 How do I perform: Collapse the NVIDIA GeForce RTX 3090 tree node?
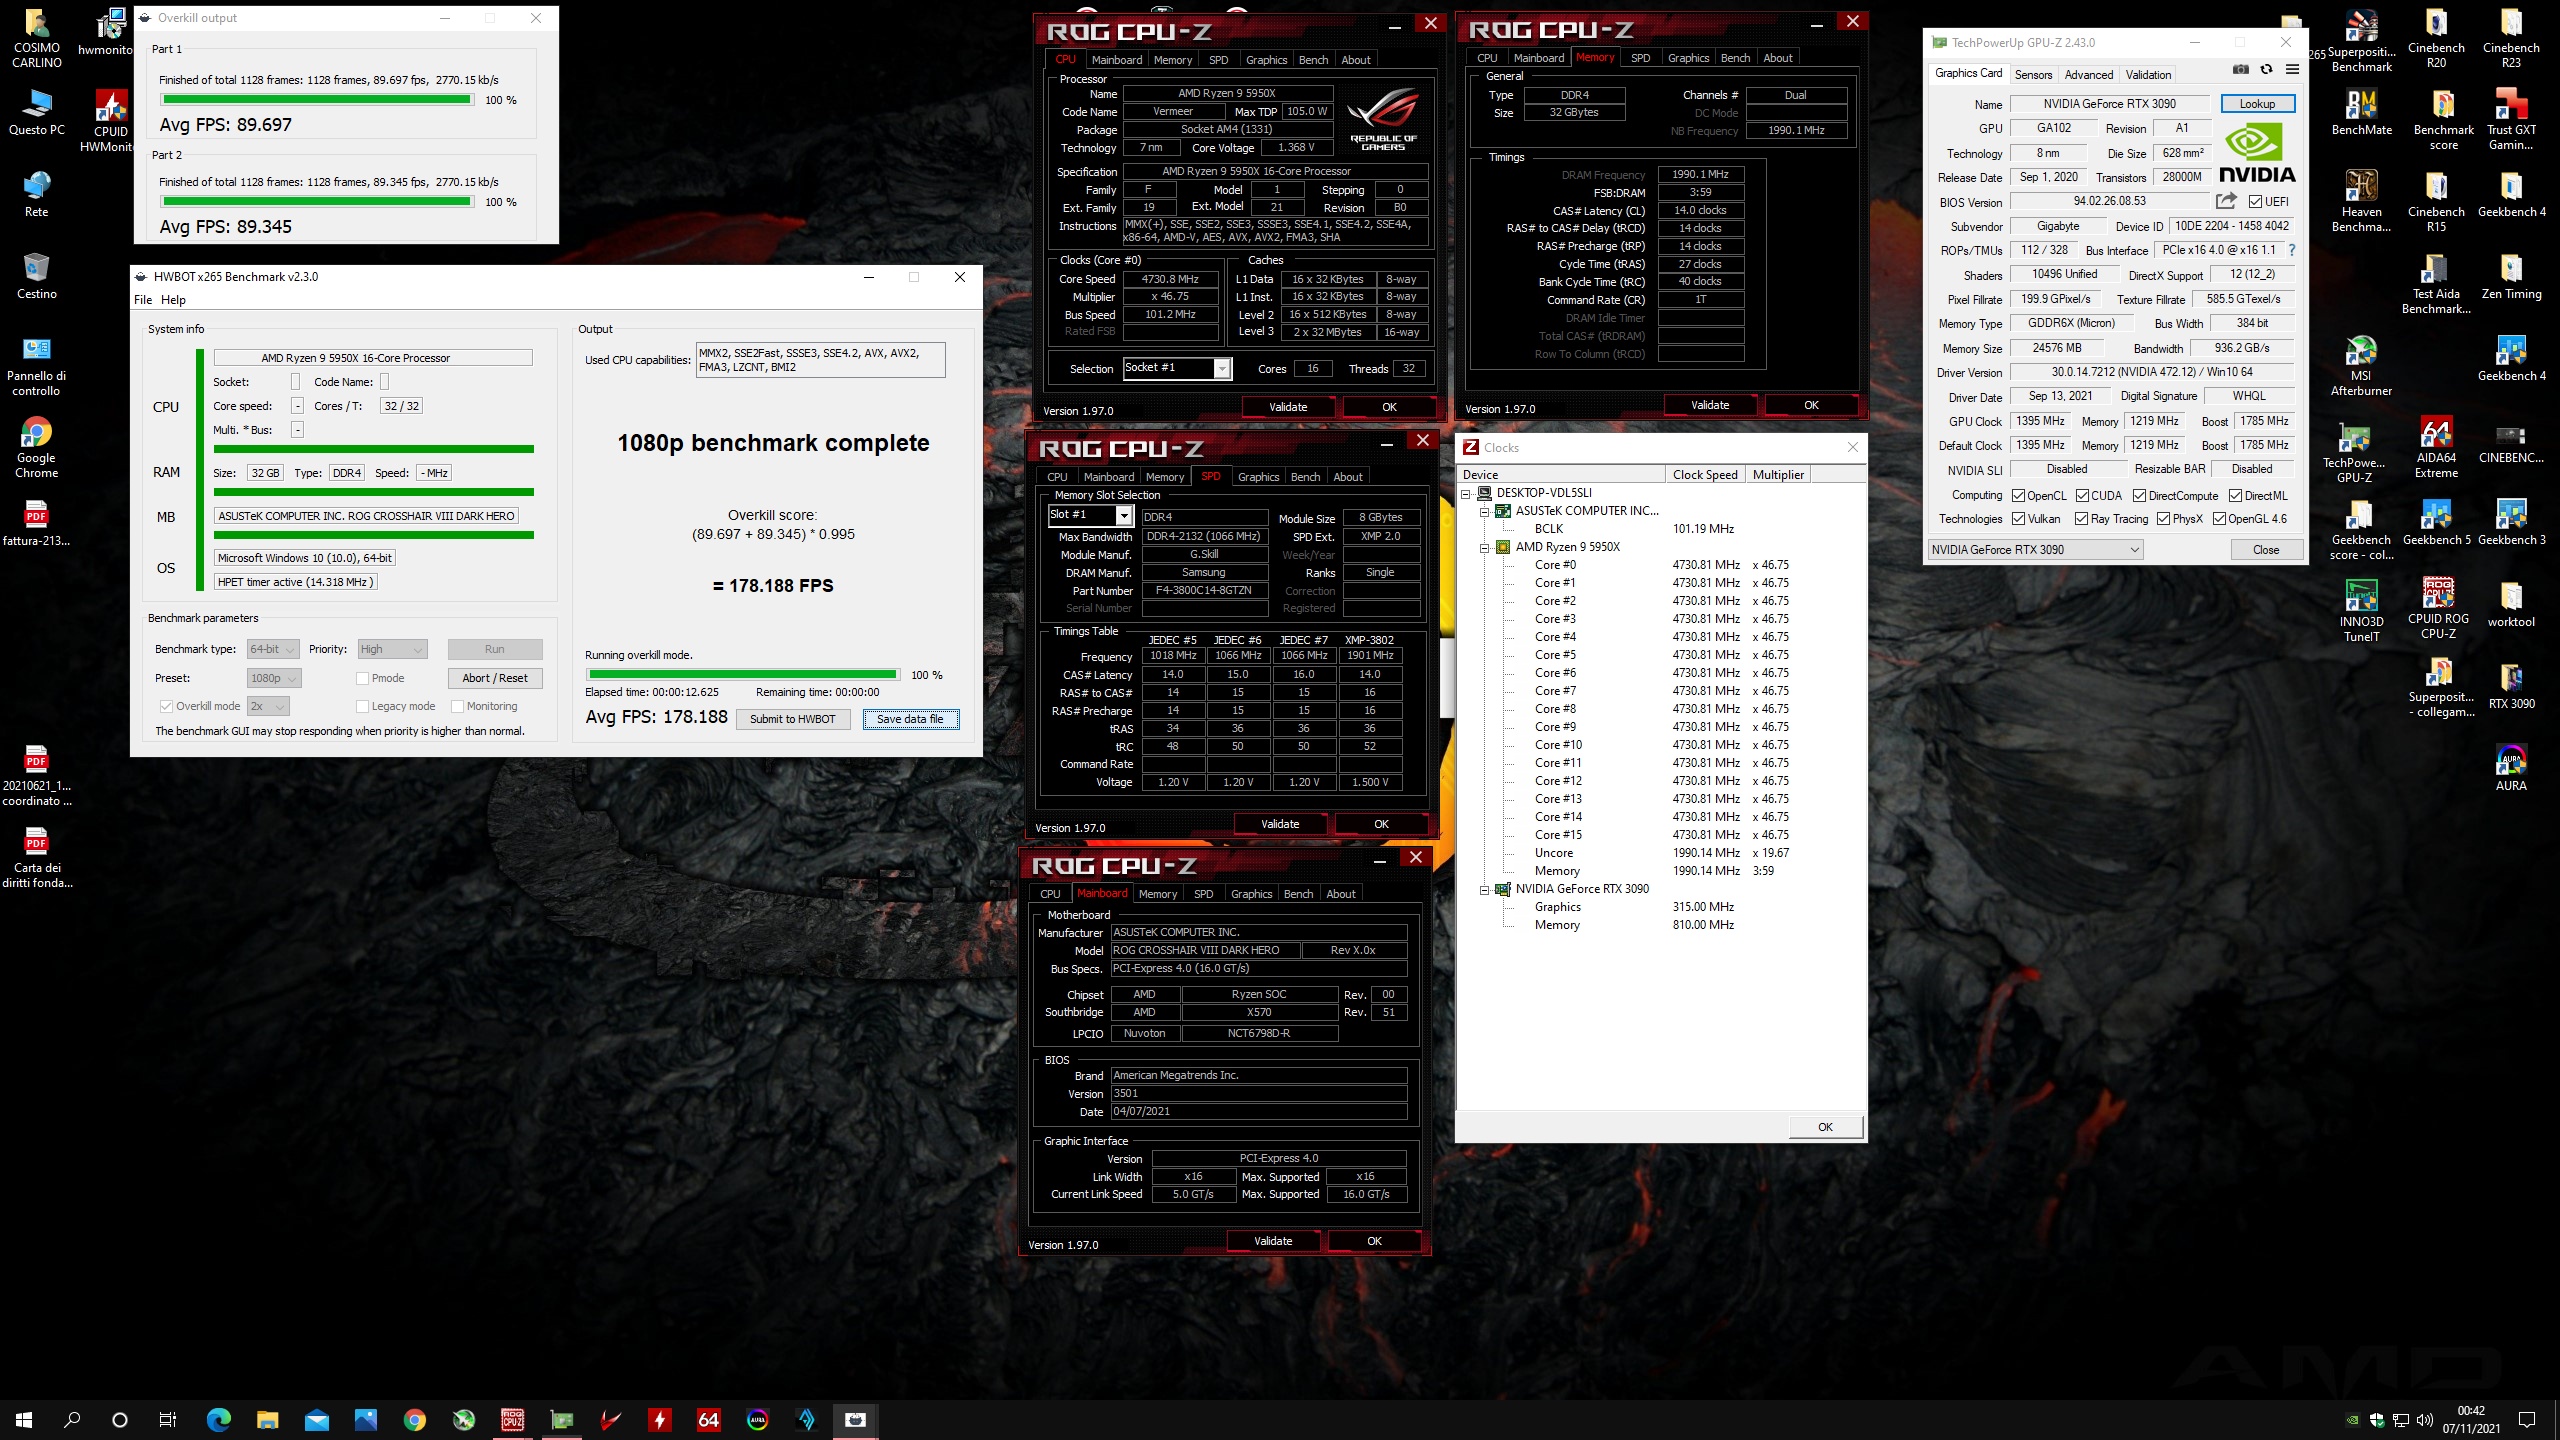(1485, 889)
